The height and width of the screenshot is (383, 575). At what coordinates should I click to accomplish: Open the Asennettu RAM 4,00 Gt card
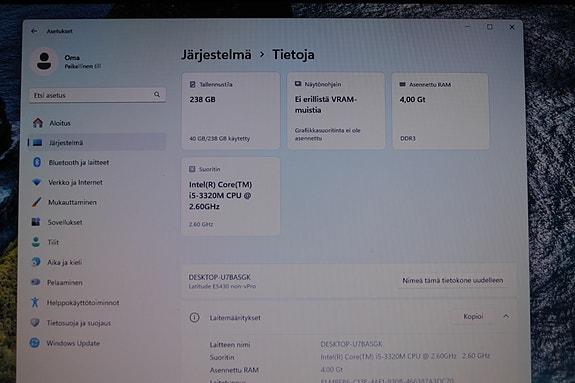440,111
